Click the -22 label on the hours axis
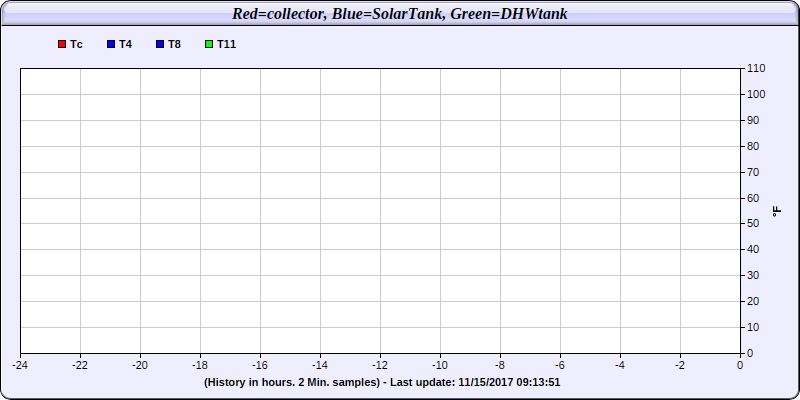Image resolution: width=800 pixels, height=400 pixels. (80, 365)
